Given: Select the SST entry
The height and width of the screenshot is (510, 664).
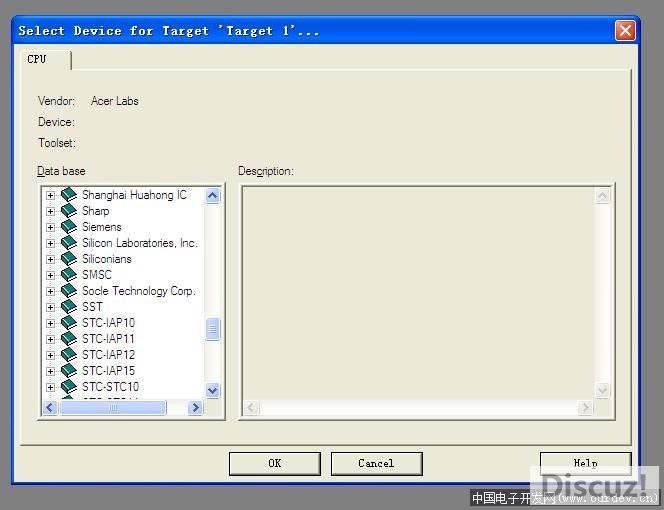Looking at the screenshot, I should [92, 307].
